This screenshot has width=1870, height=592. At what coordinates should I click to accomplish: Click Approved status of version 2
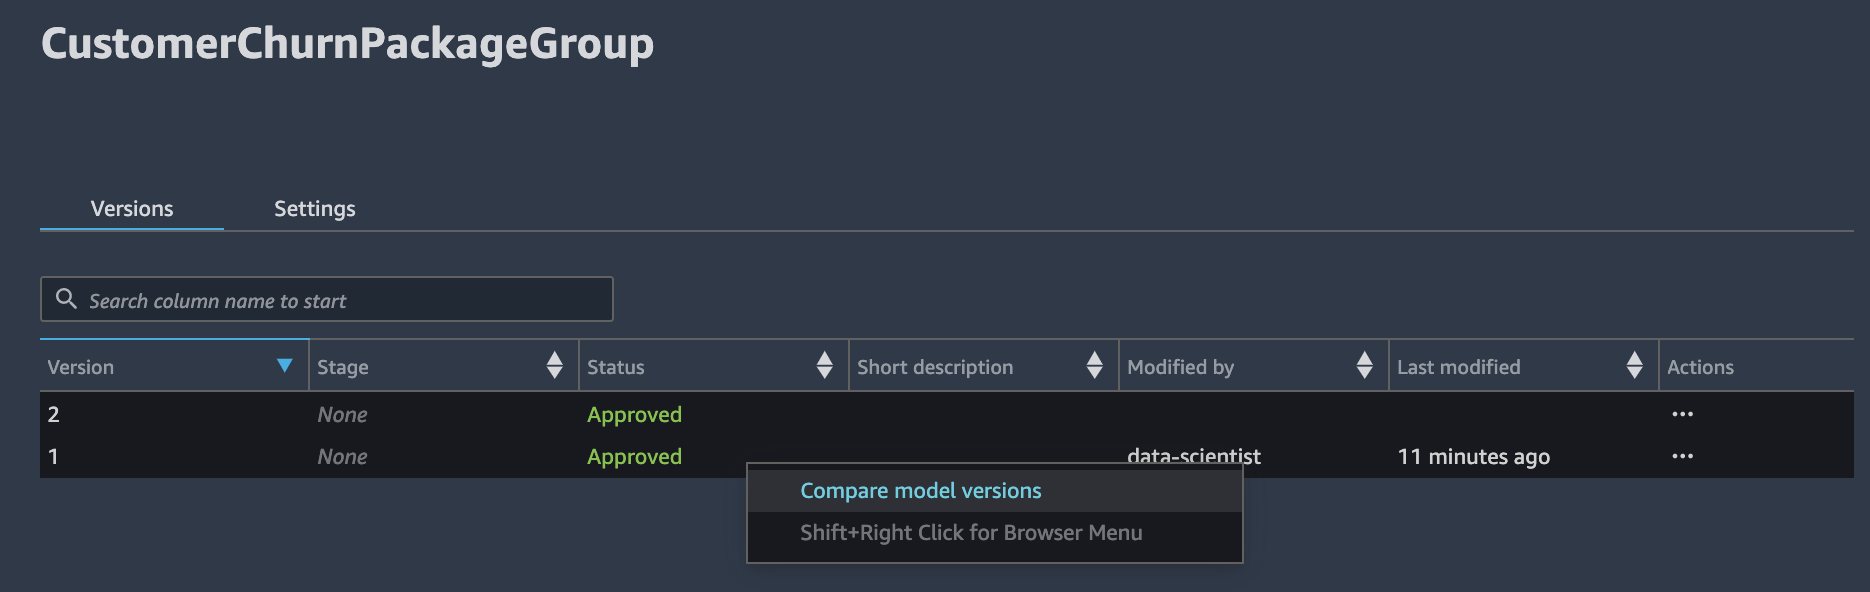coord(634,414)
